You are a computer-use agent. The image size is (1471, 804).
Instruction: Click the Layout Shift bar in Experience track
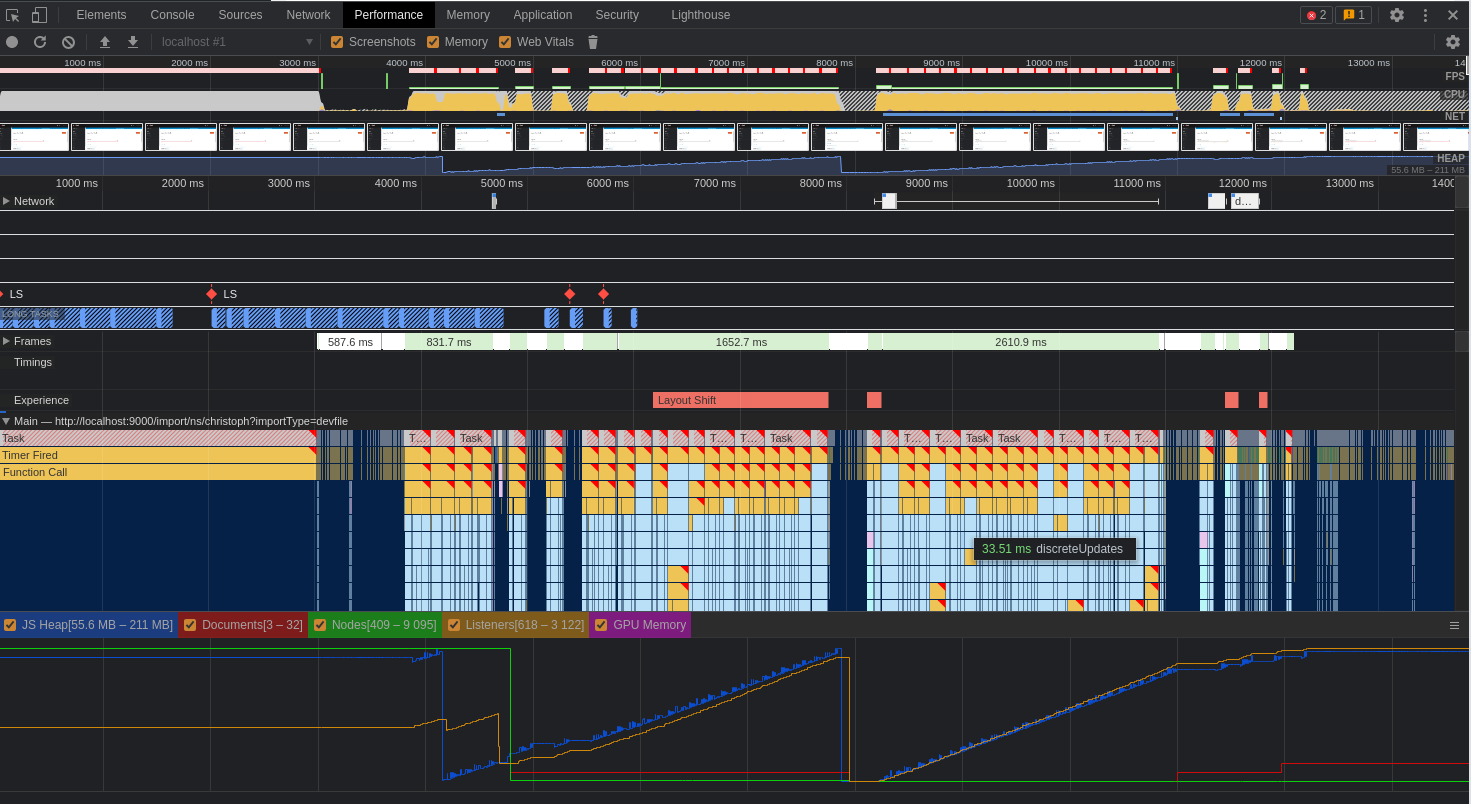click(741, 400)
